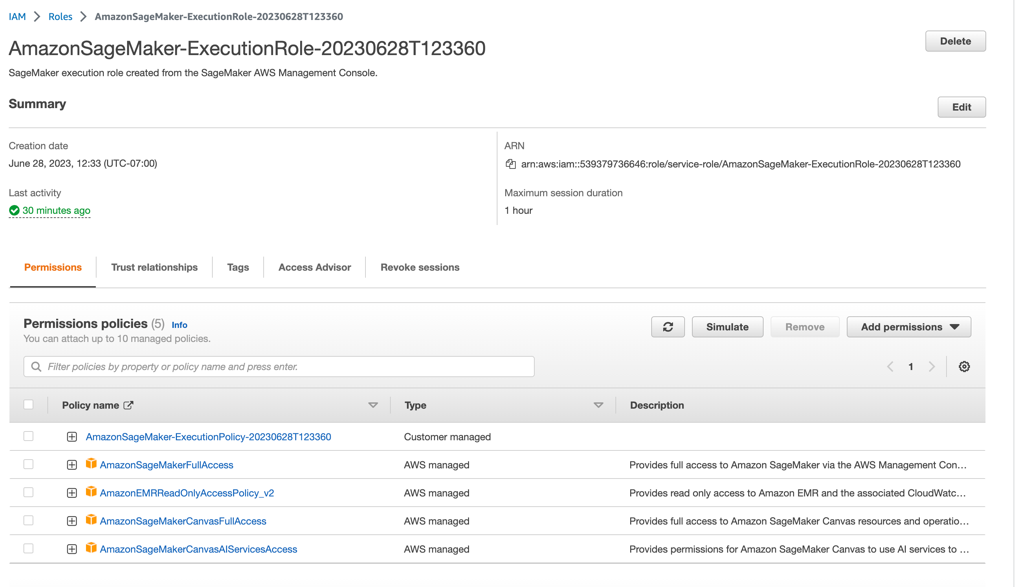Screen dimensions: 1016x587
Task: Click the search magnifier icon in filter box
Action: [x=36, y=367]
